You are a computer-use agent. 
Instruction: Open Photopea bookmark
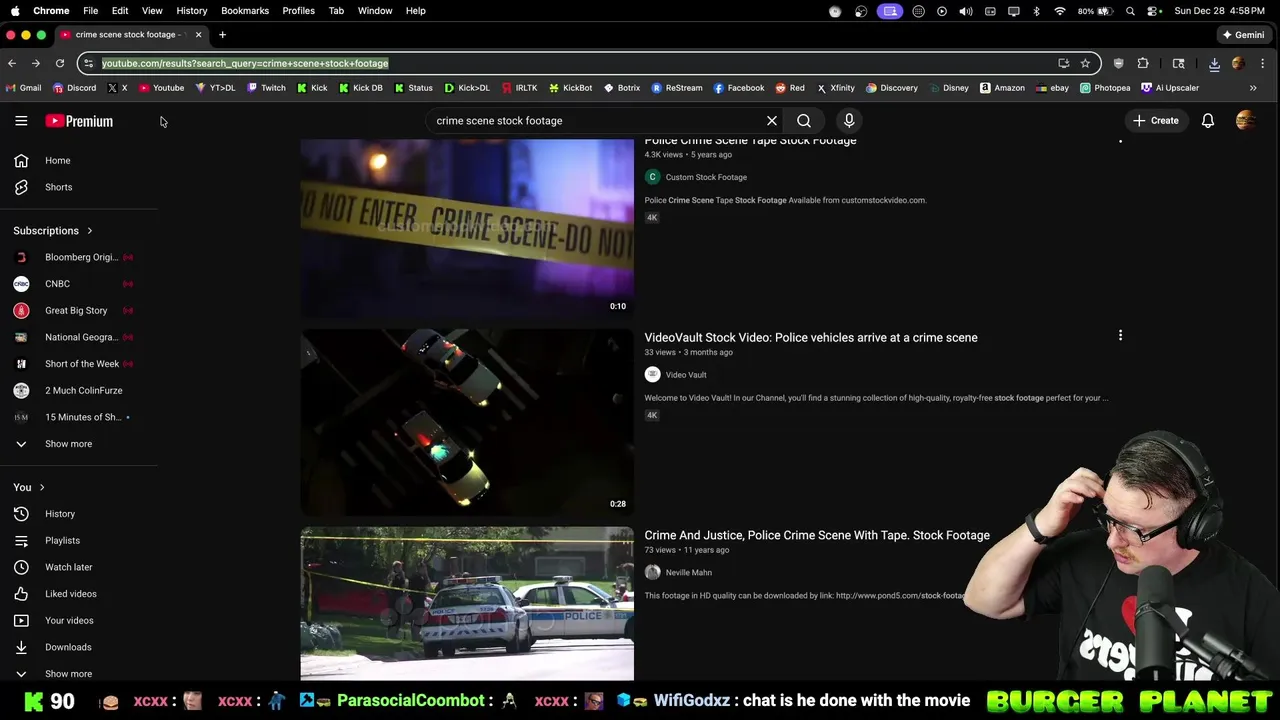[1105, 88]
